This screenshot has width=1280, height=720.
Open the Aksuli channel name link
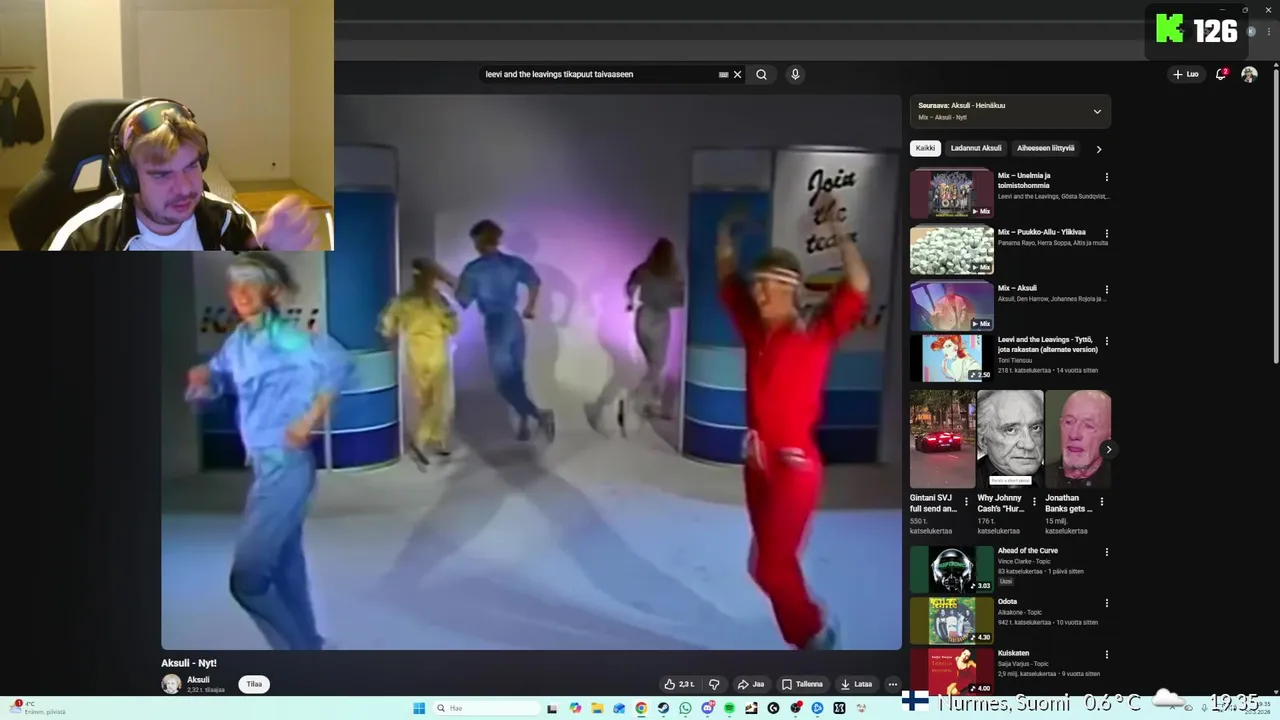coord(198,680)
